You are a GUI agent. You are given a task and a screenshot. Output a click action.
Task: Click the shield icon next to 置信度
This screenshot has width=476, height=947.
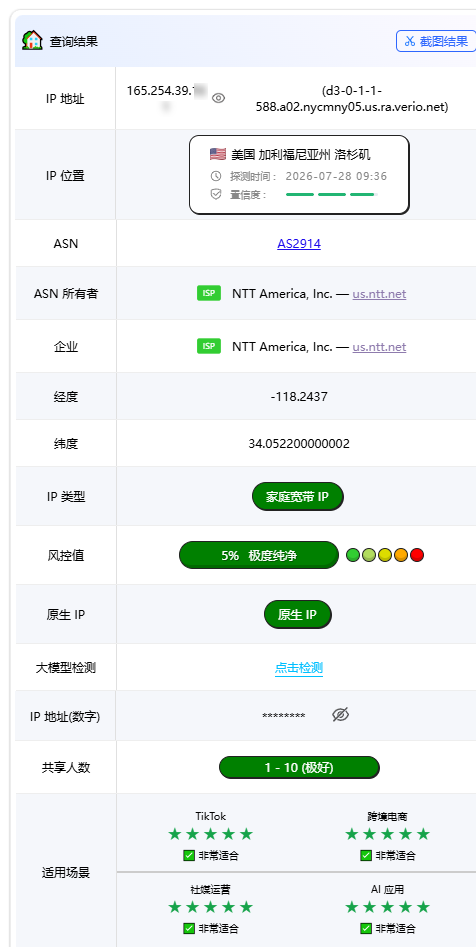216,194
